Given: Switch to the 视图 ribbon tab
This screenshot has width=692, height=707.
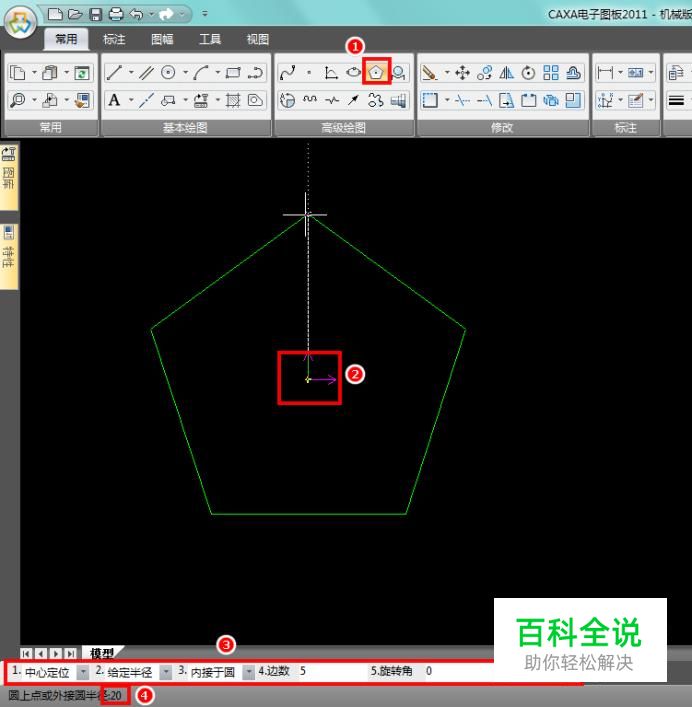Looking at the screenshot, I should pyautogui.click(x=257, y=39).
